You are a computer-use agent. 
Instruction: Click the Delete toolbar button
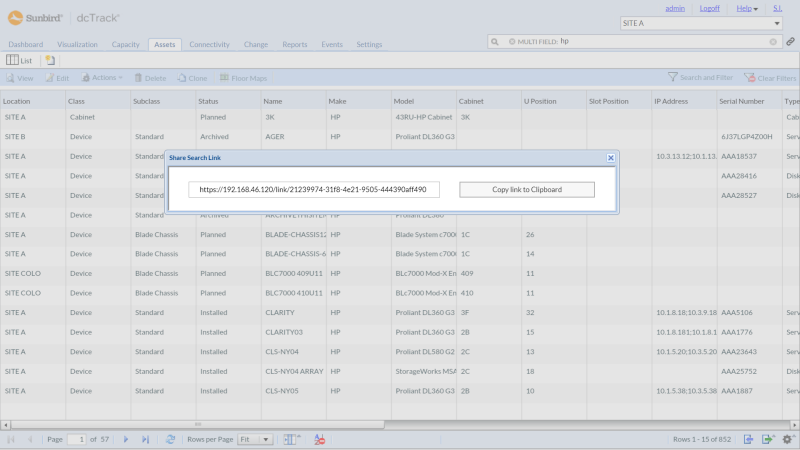[151, 78]
